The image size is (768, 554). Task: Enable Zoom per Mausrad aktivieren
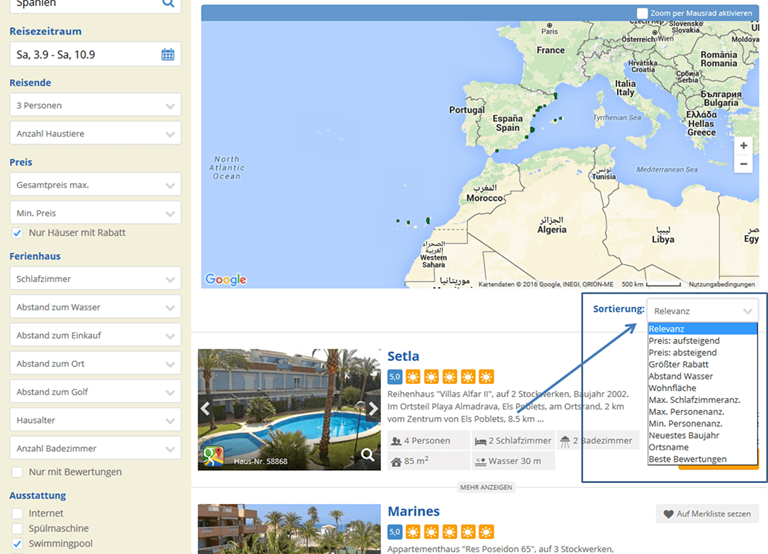pos(643,13)
